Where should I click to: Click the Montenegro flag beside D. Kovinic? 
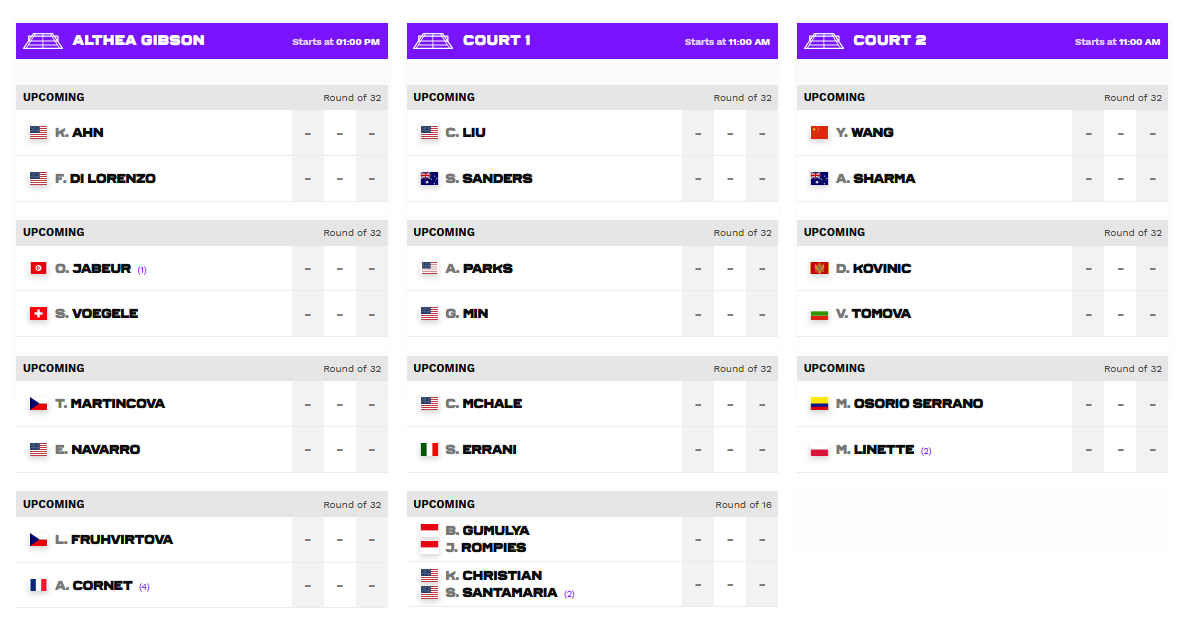819,269
